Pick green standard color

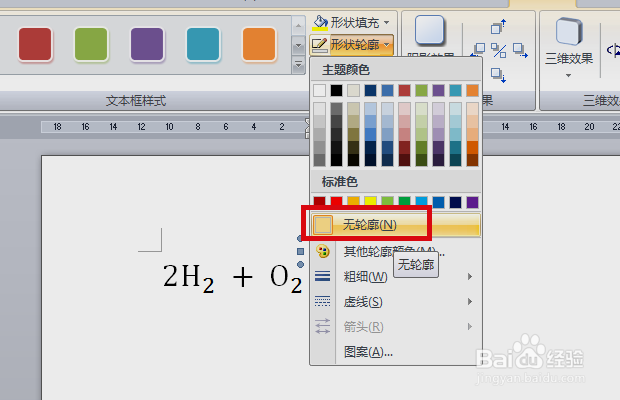click(x=405, y=201)
